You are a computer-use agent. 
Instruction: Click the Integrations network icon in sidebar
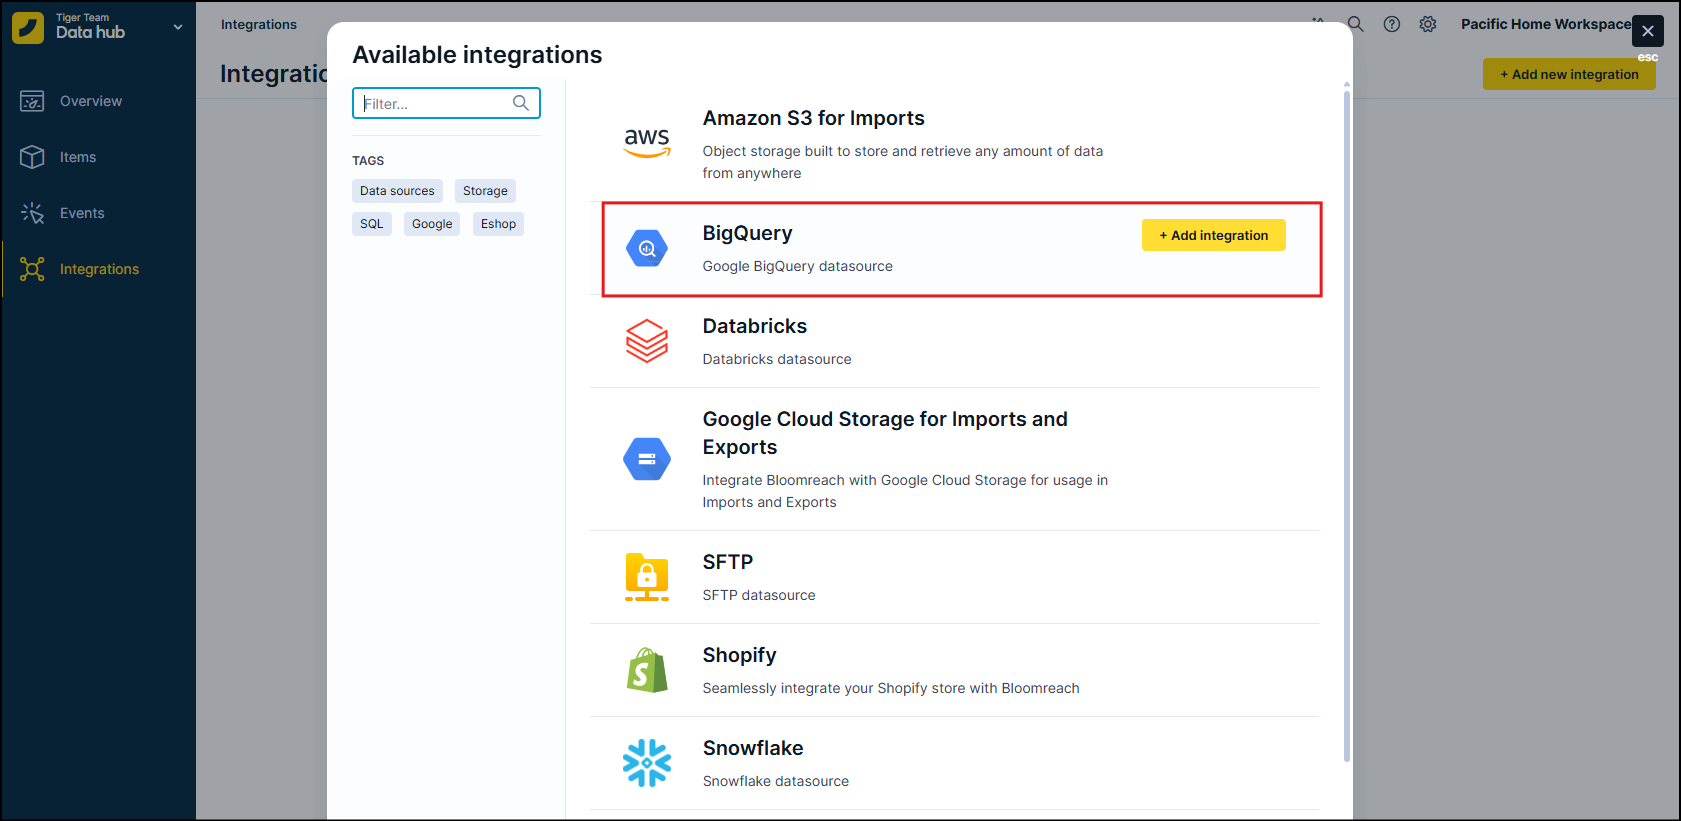32,269
